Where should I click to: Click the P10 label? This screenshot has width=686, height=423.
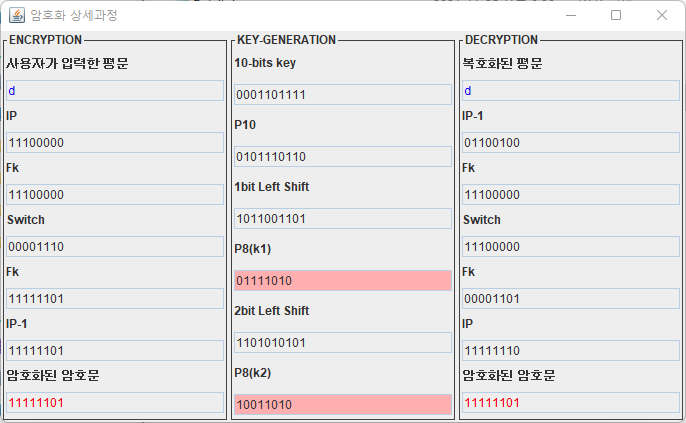[x=245, y=125]
